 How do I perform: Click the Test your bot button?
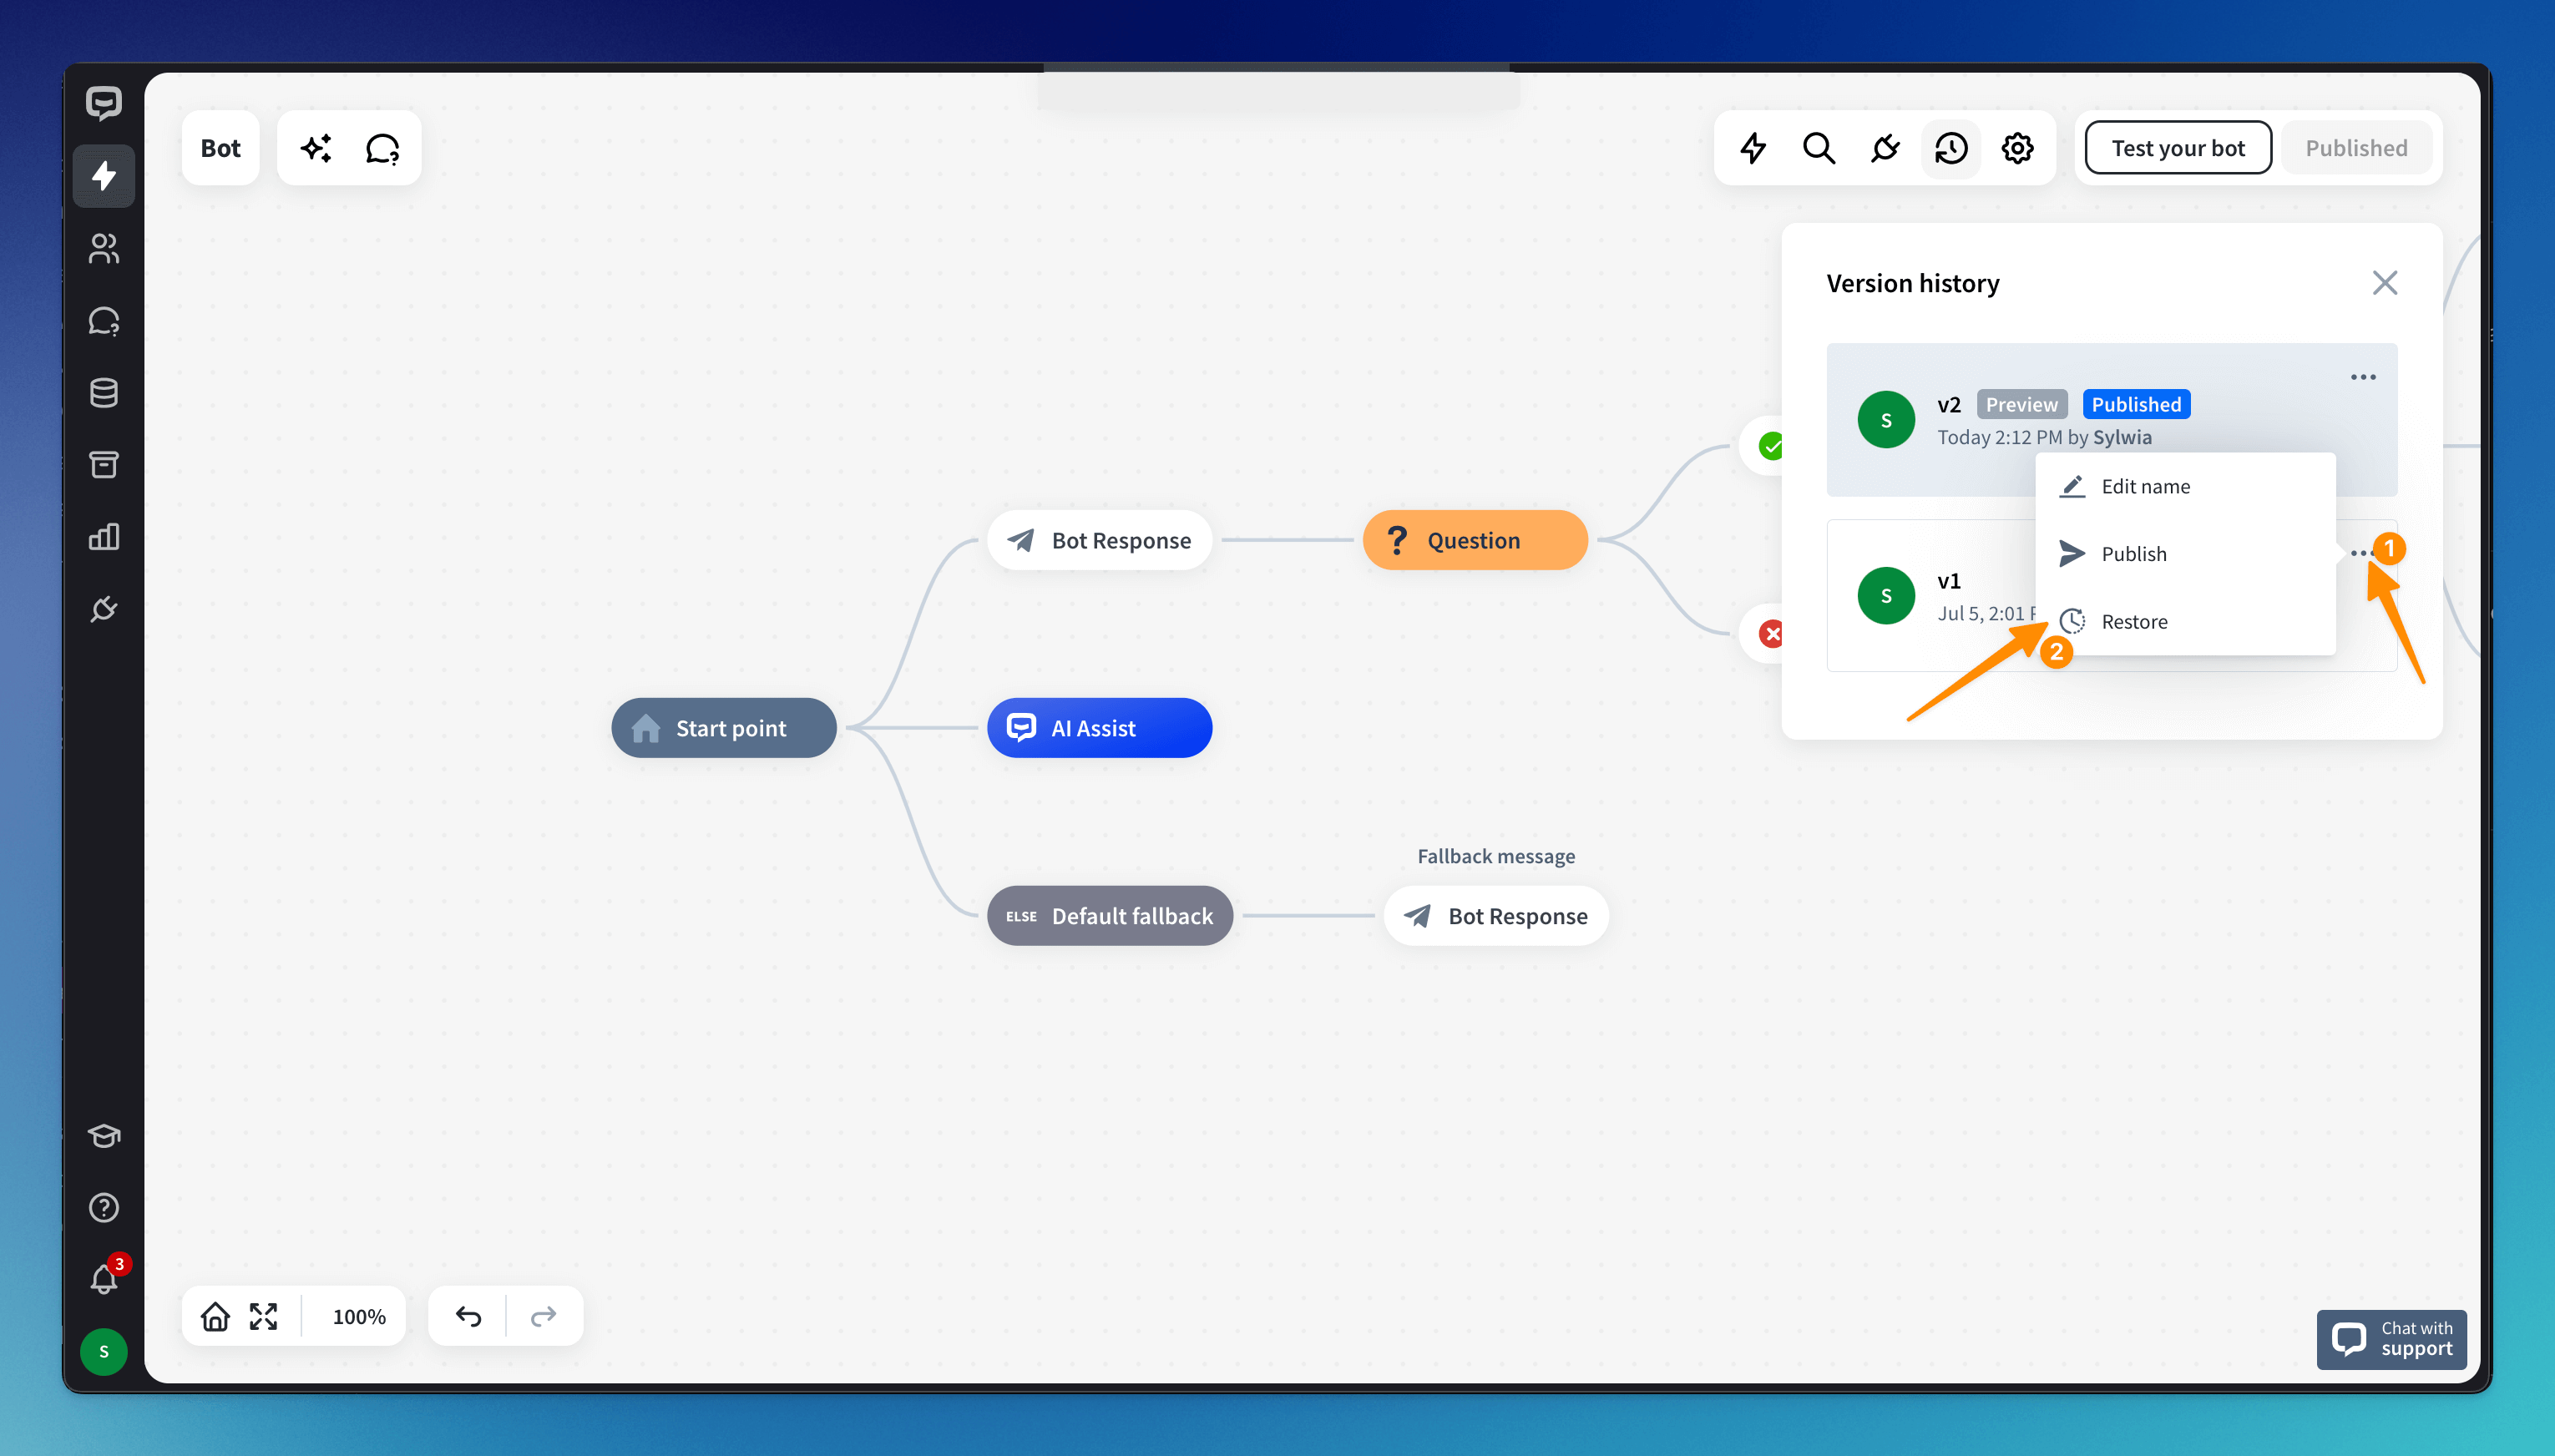[x=2177, y=148]
